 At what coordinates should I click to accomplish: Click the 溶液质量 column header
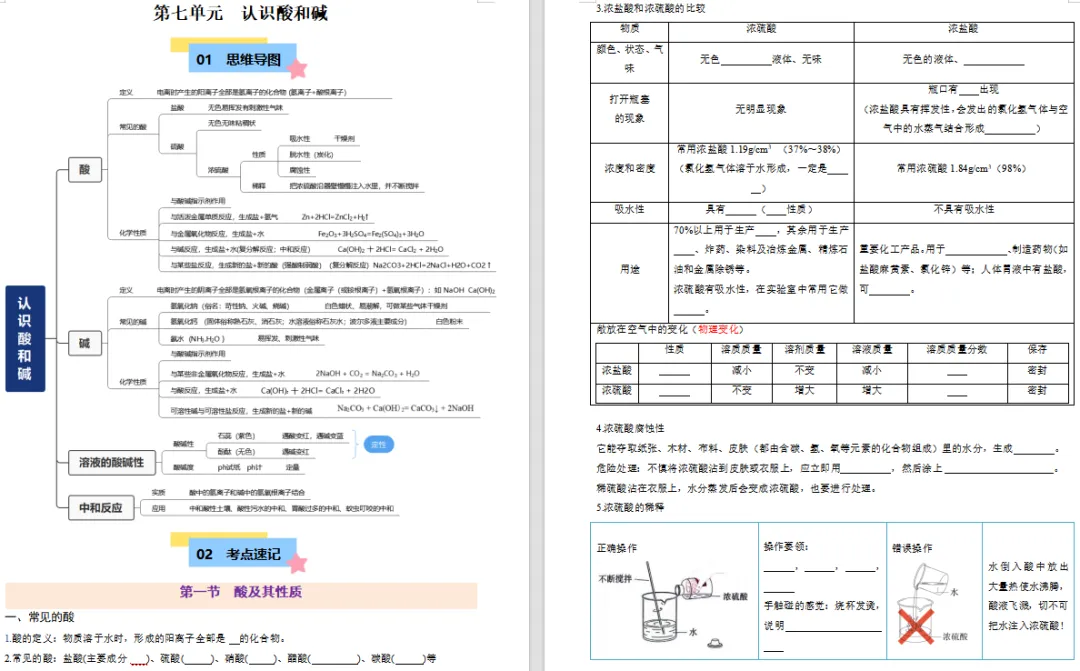pyautogui.click(x=871, y=349)
